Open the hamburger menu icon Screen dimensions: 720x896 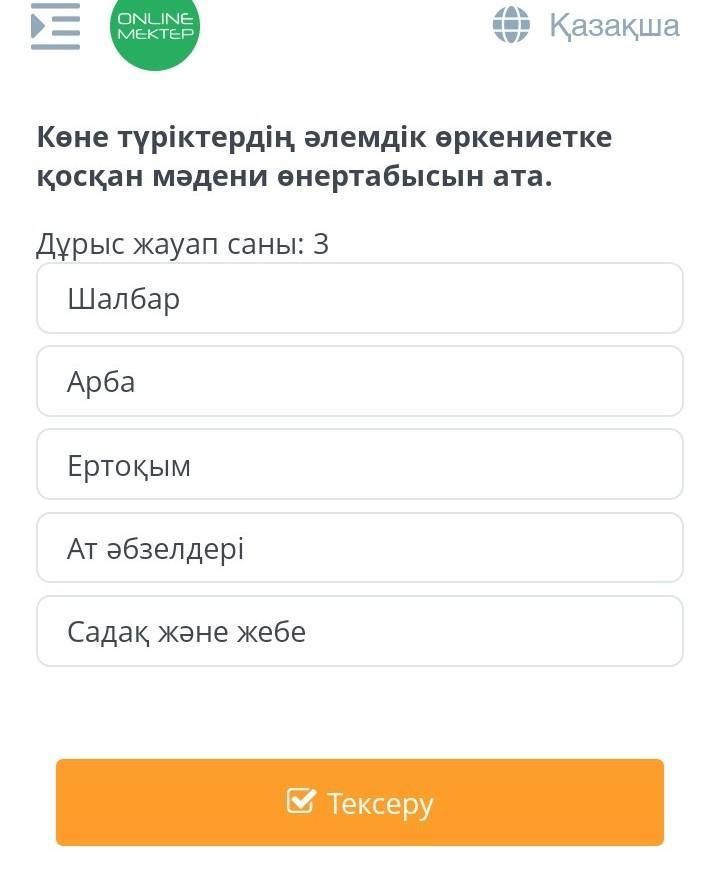[x=55, y=26]
